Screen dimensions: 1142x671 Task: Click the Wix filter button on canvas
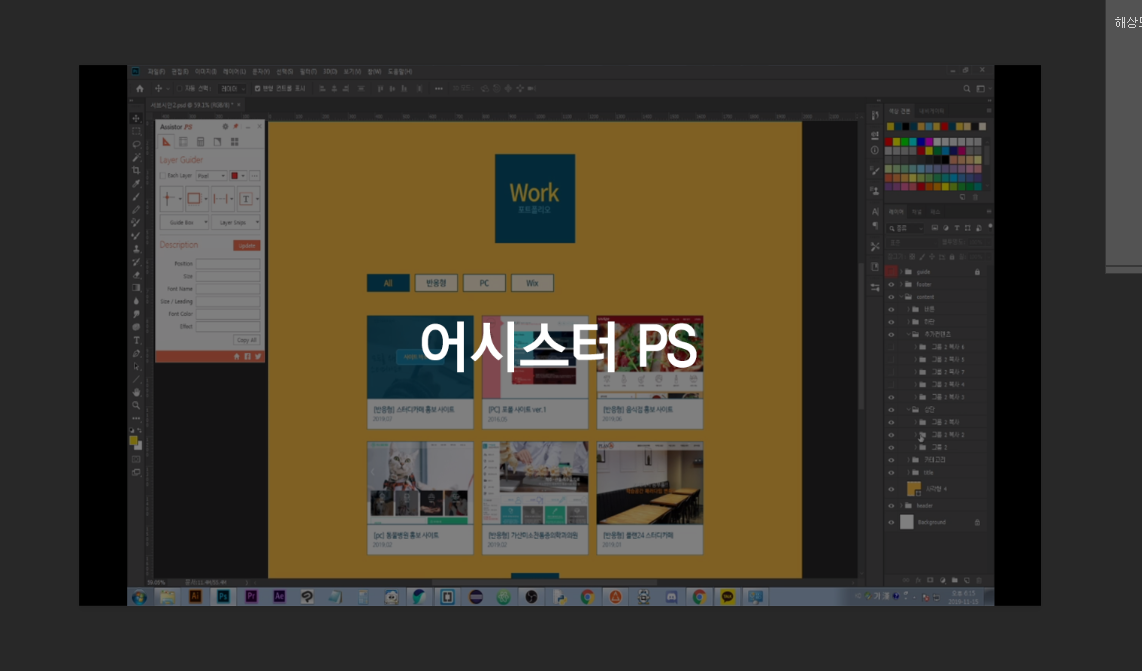pos(532,283)
